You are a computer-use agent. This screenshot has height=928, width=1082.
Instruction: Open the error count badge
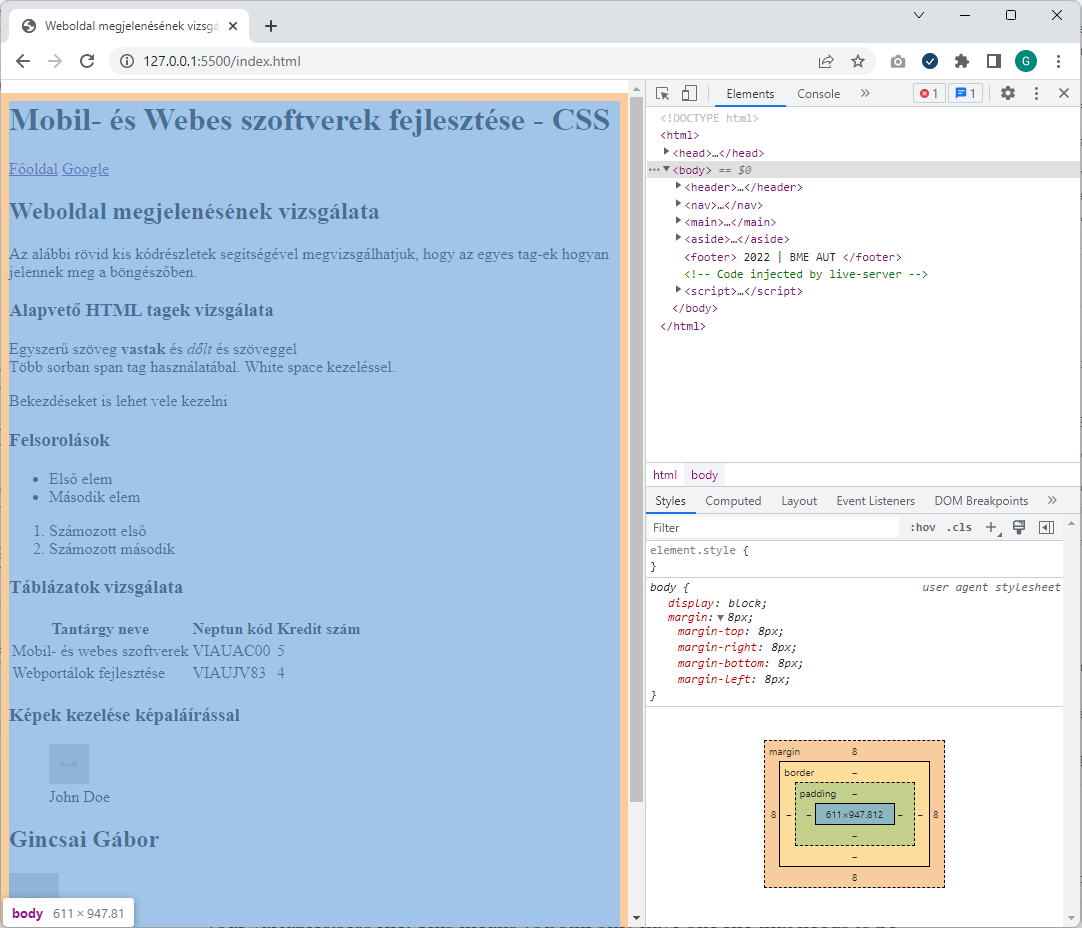click(x=929, y=94)
